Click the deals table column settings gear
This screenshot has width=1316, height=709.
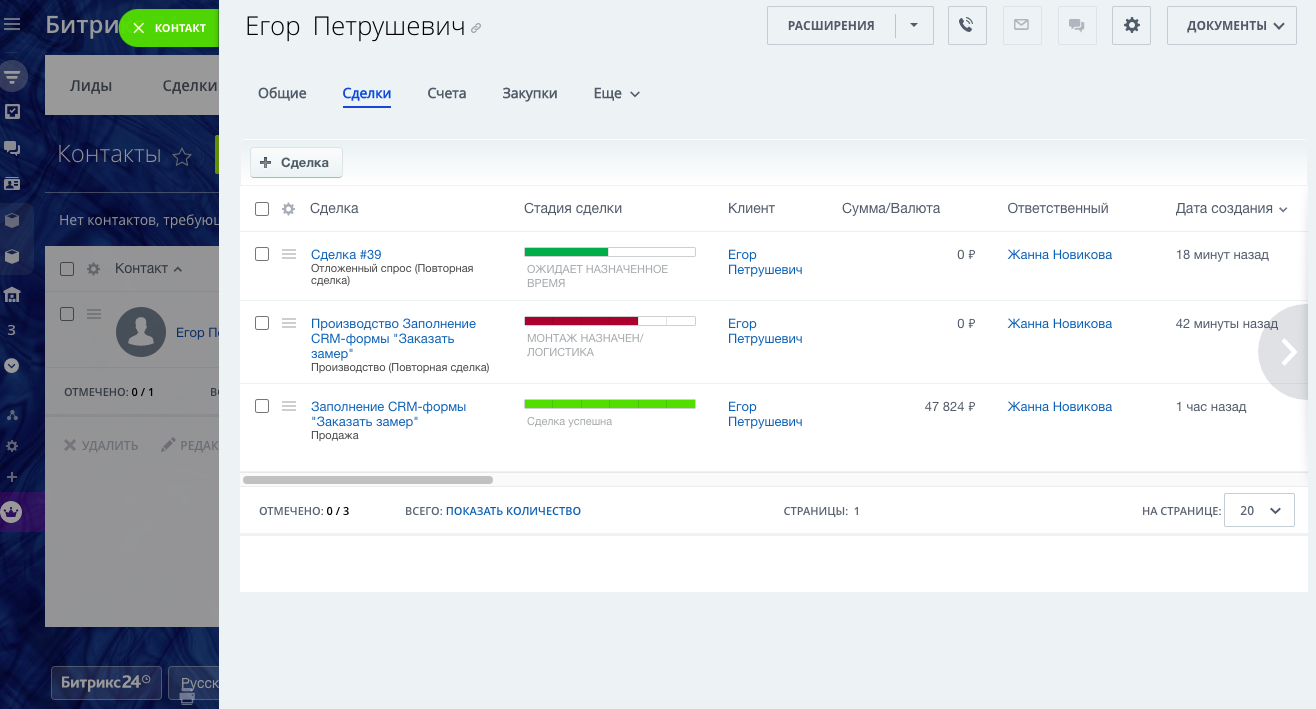pos(288,209)
